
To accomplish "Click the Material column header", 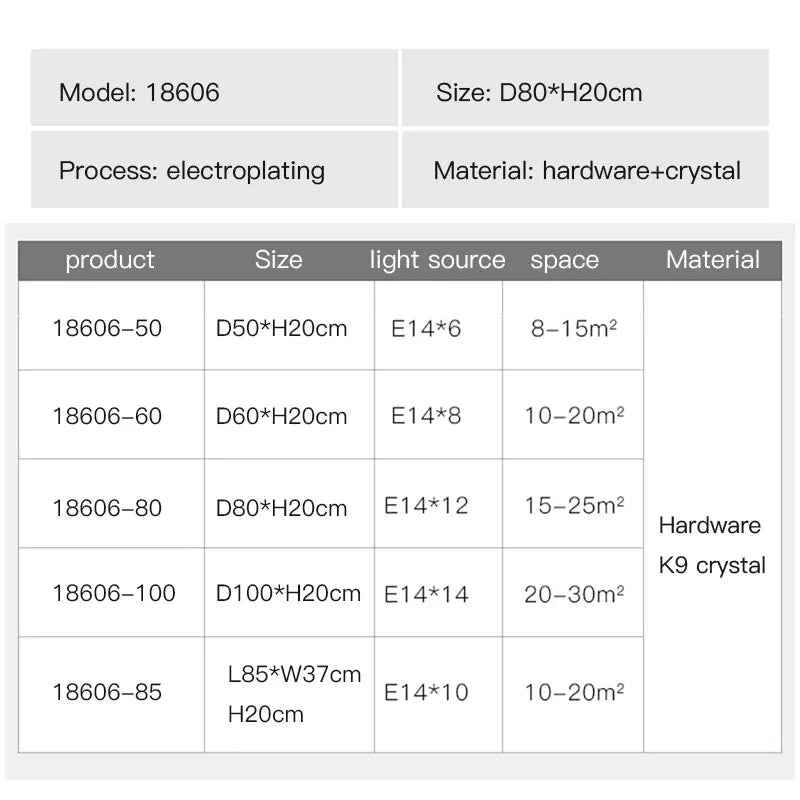I will click(x=712, y=260).
